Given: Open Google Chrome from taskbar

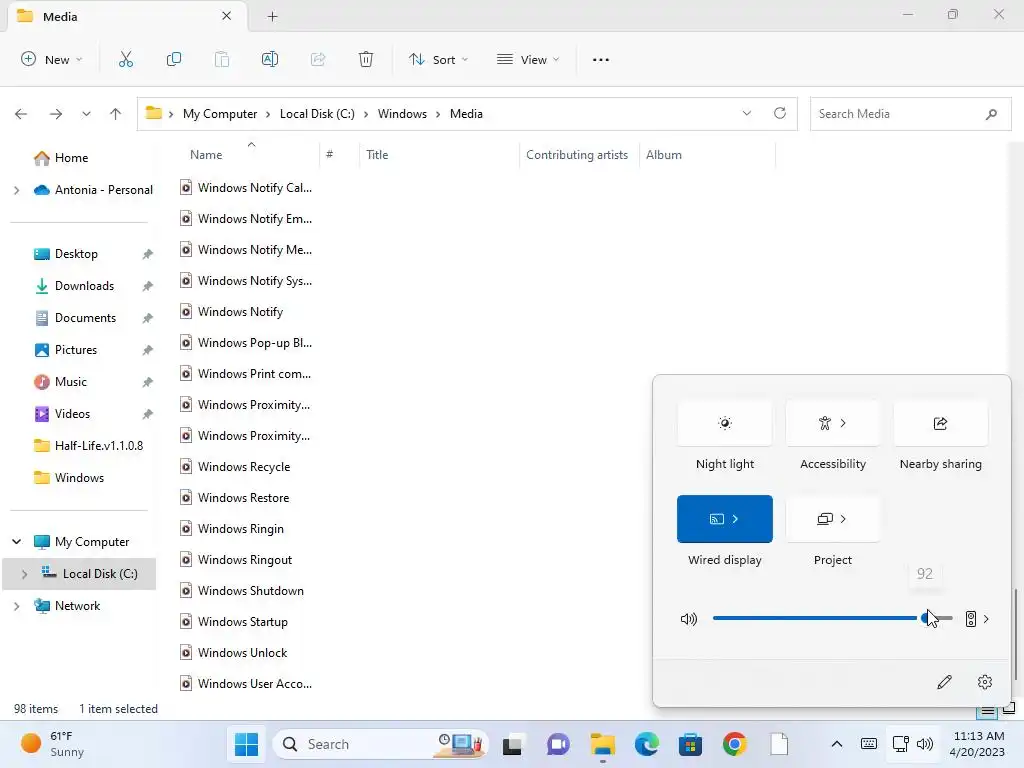Looking at the screenshot, I should pyautogui.click(x=735, y=744).
